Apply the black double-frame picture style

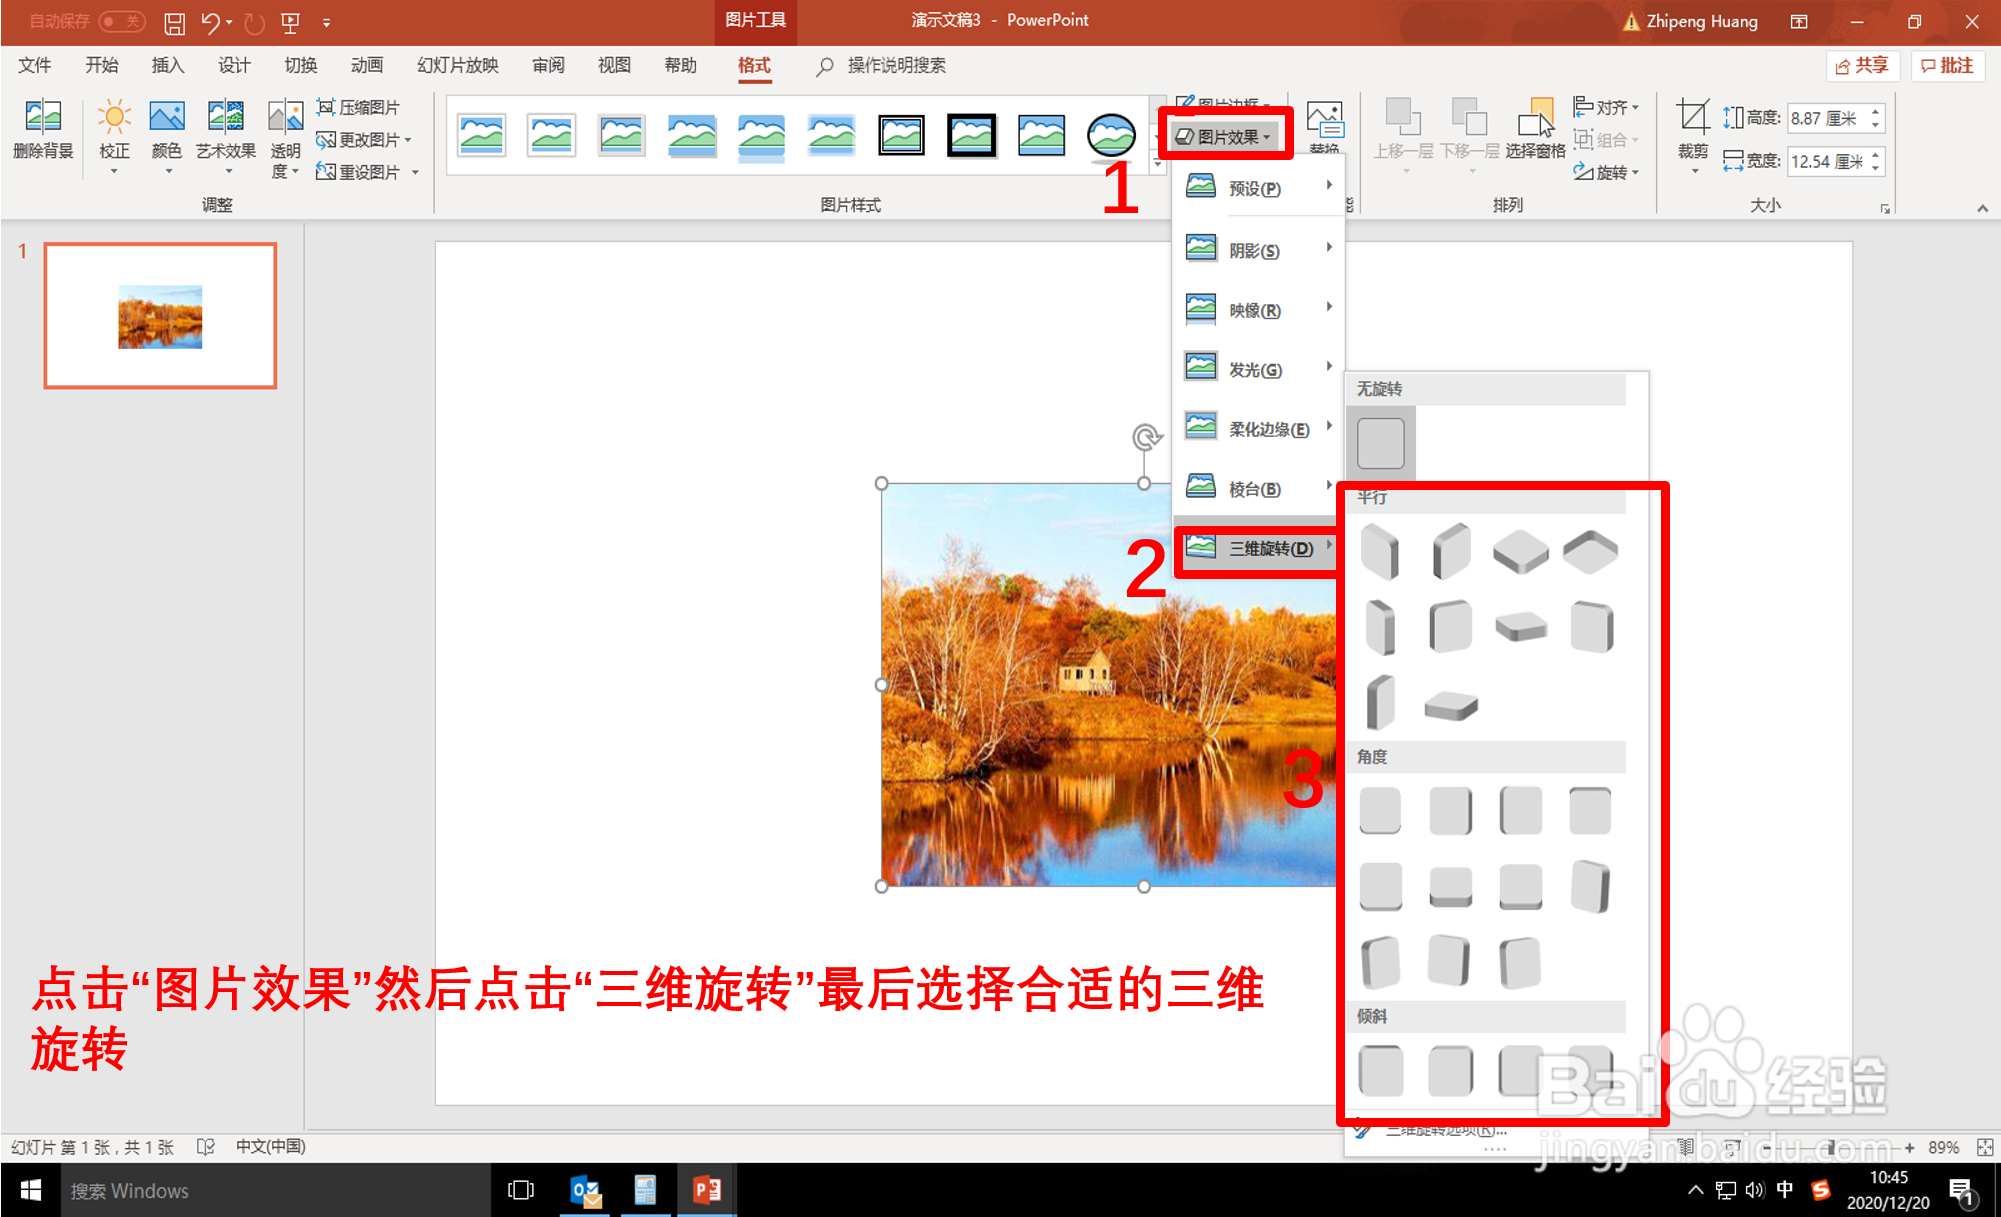pos(901,135)
